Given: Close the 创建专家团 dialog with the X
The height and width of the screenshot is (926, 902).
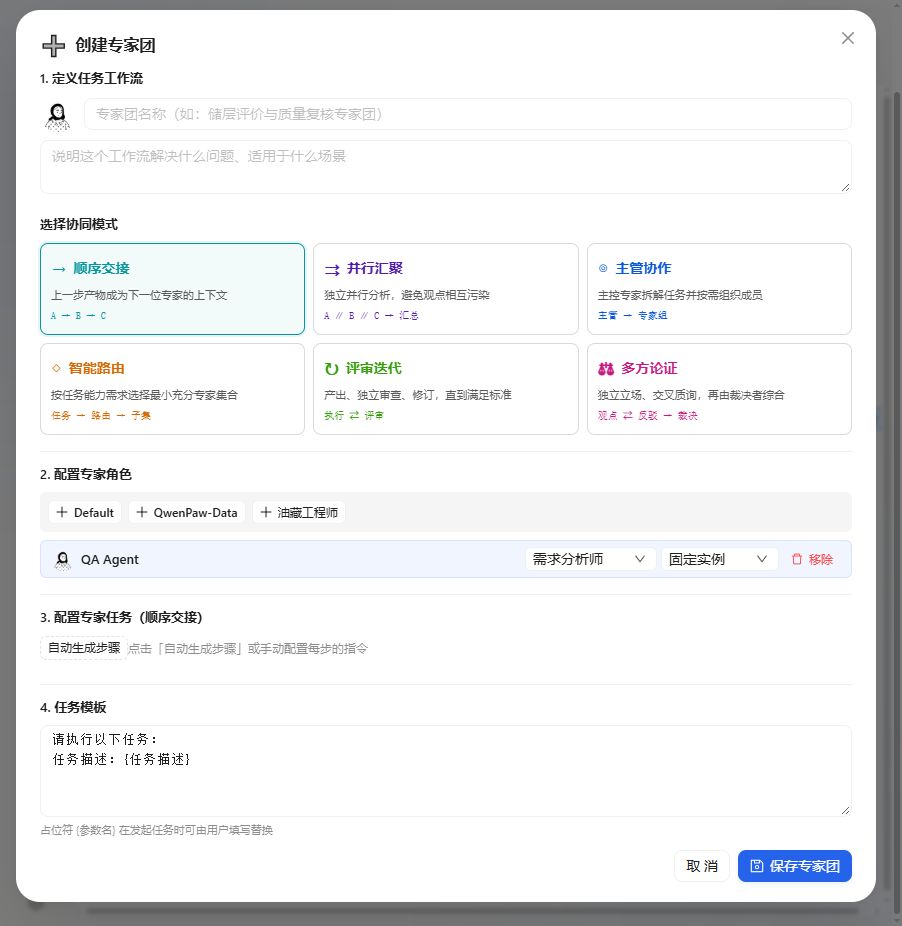Looking at the screenshot, I should (x=848, y=38).
